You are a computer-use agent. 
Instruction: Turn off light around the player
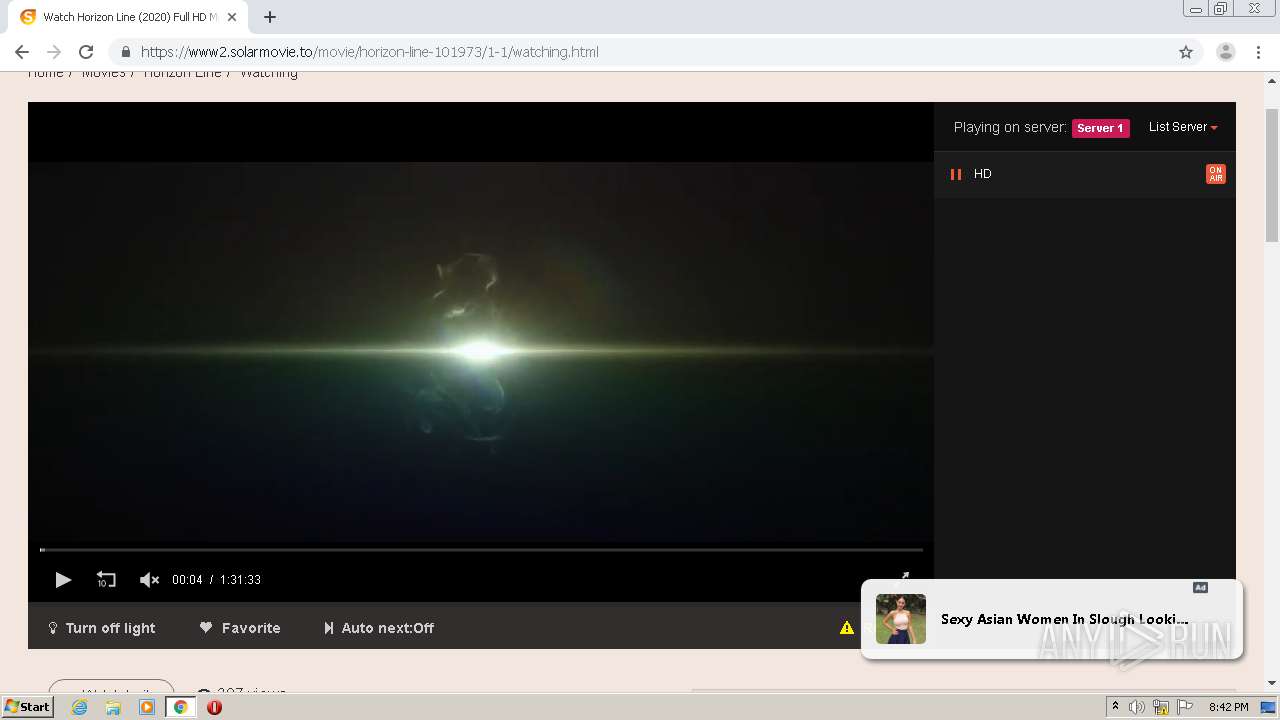click(102, 628)
